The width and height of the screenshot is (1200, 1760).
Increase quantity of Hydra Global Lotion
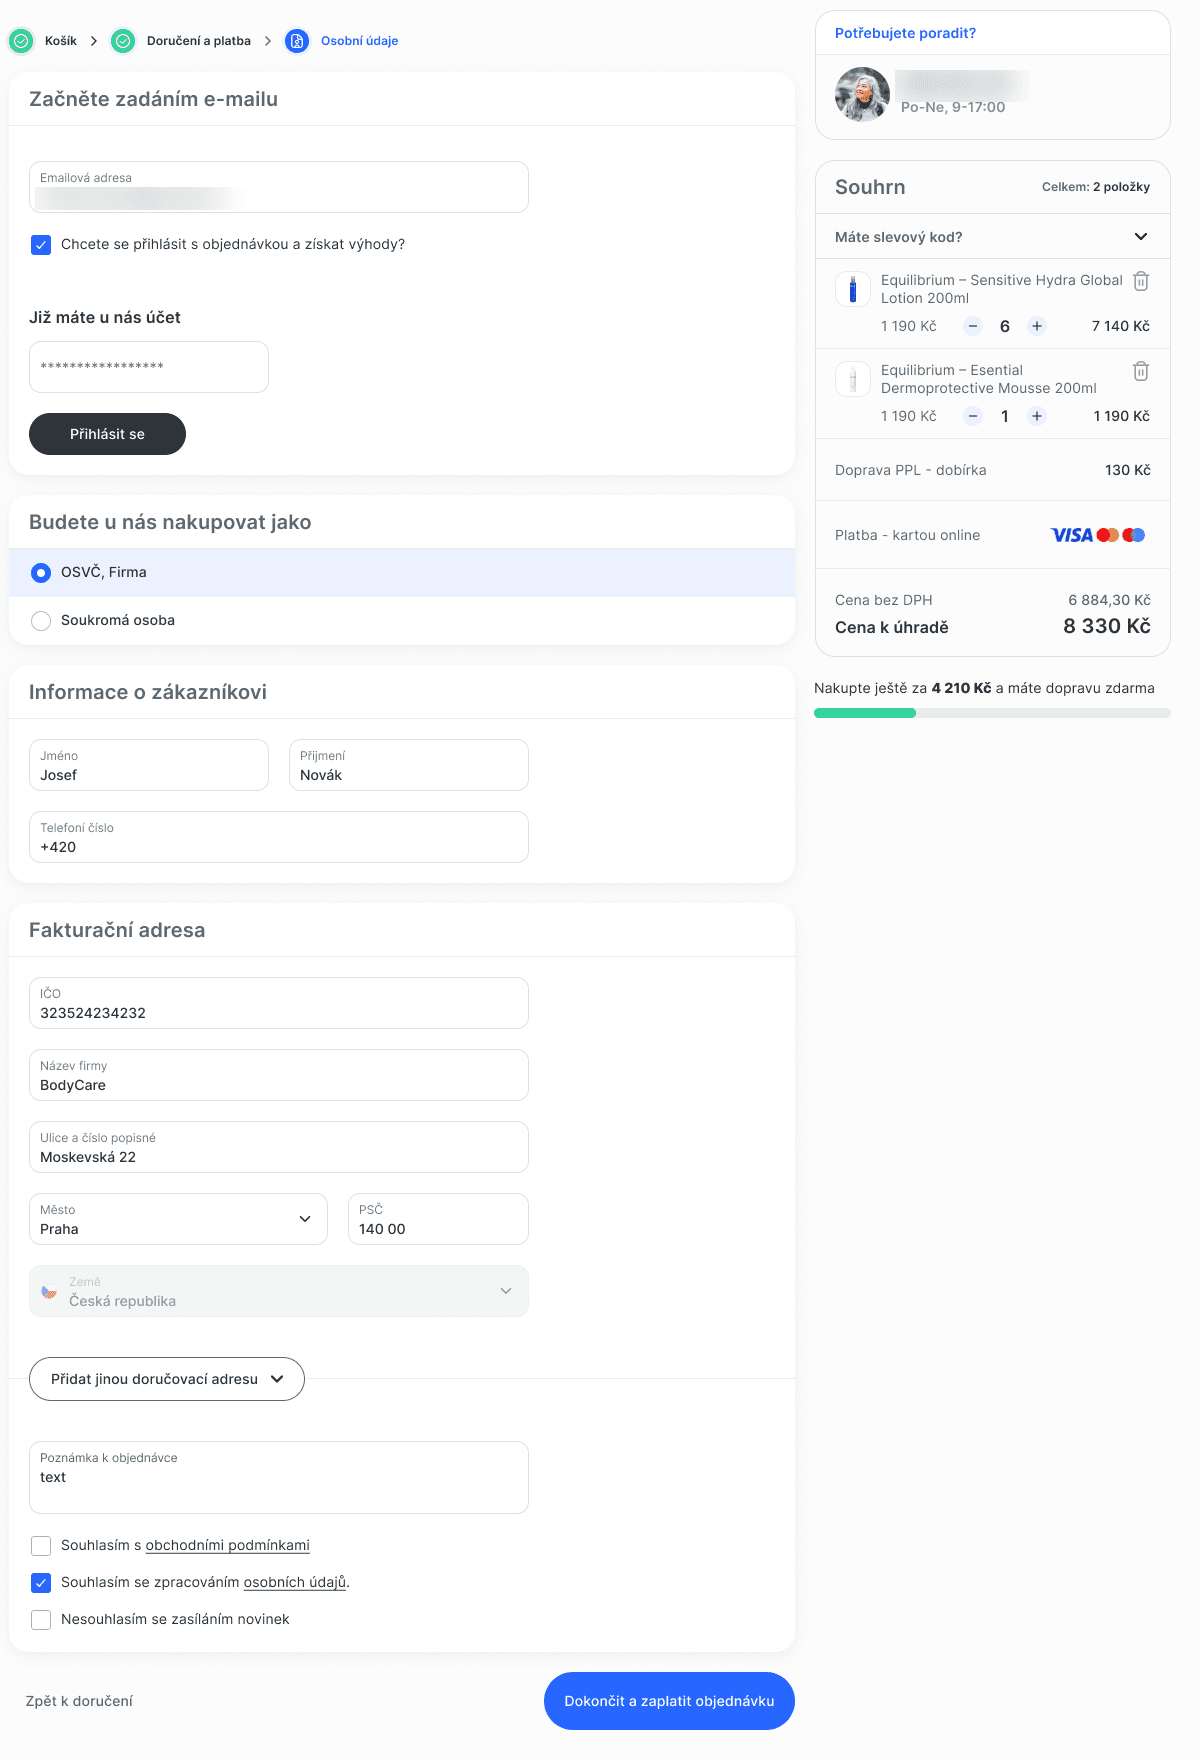(1037, 326)
